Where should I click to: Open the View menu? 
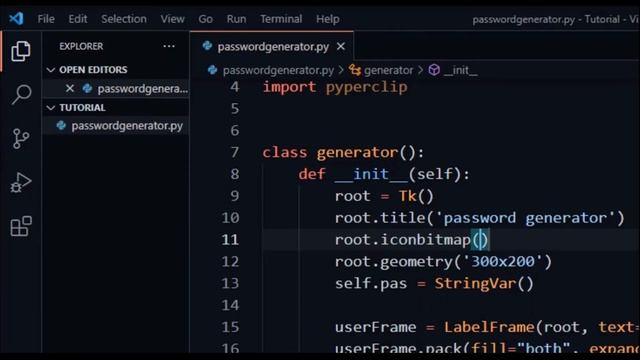point(172,19)
